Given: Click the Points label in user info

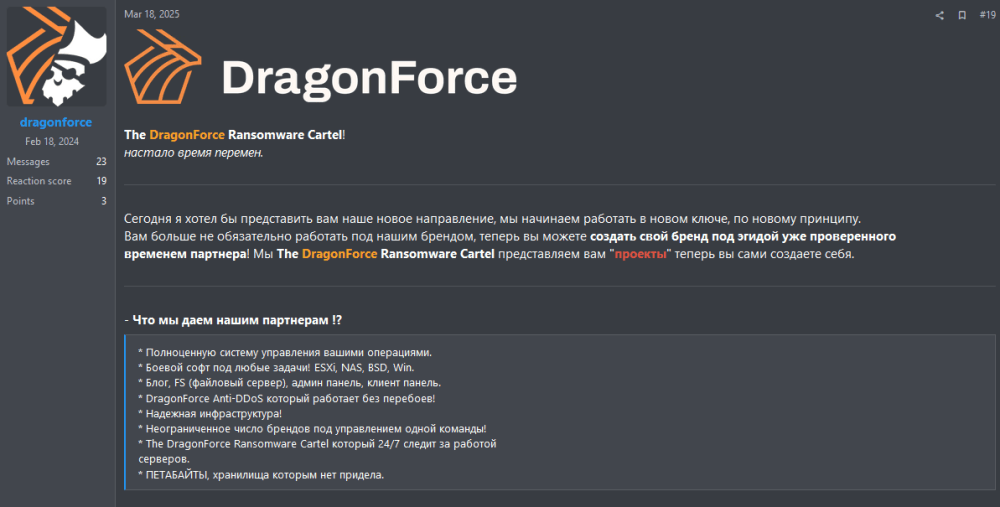Looking at the screenshot, I should (20, 201).
